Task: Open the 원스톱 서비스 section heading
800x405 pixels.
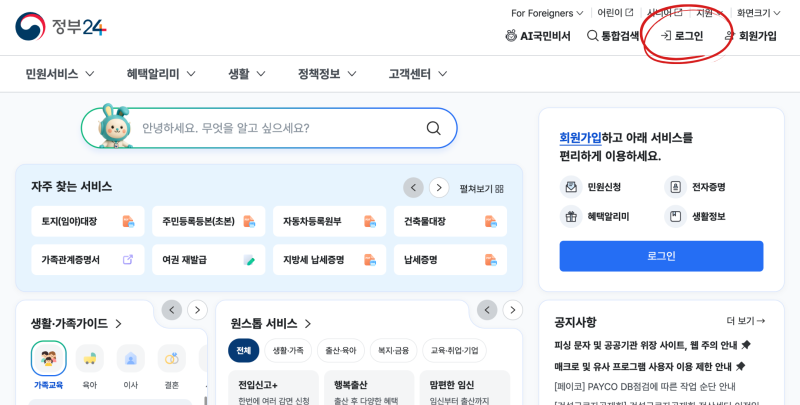Action: (x=271, y=324)
